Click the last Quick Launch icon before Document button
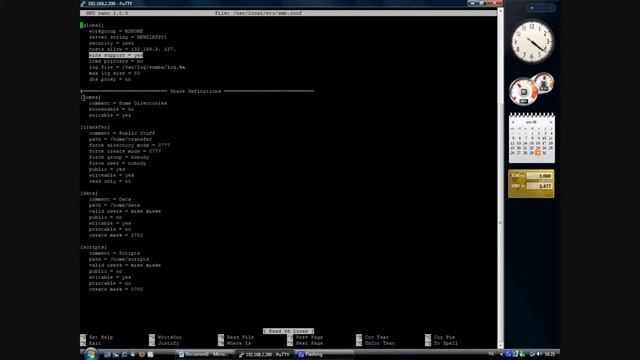Screen dimensions: 640x360 (150, 355)
